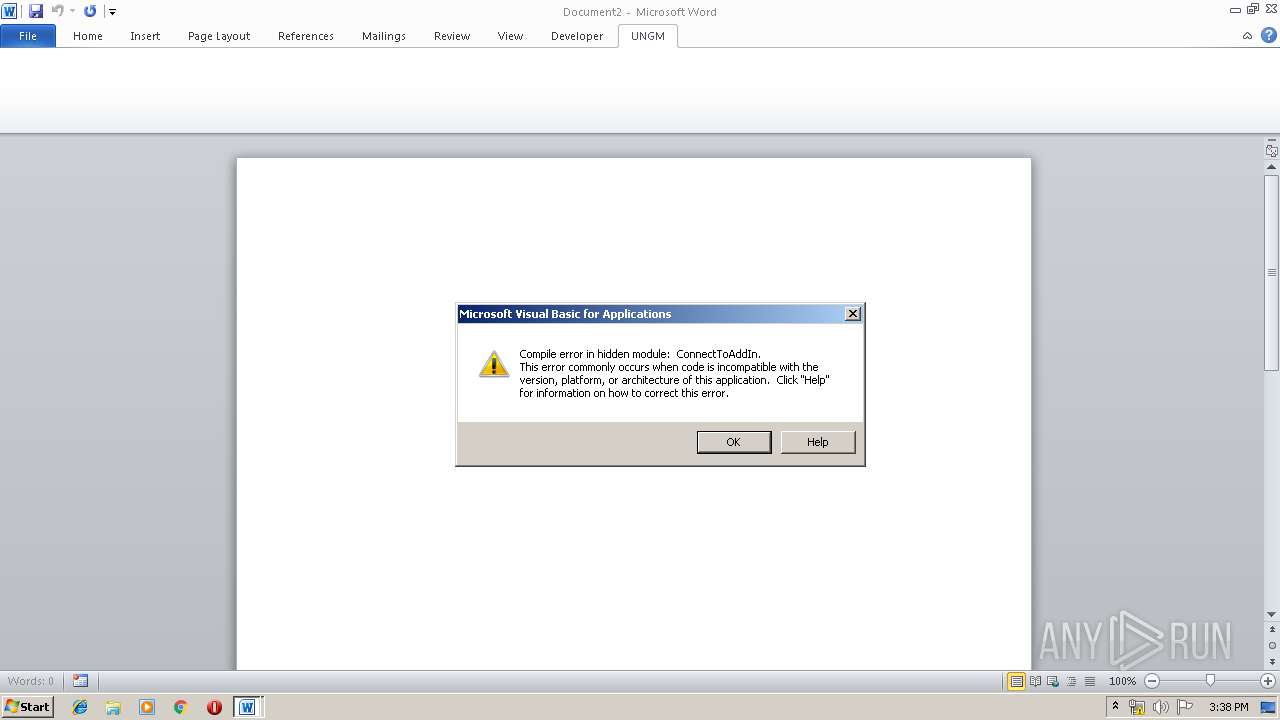
Task: Select Print Layout view icon
Action: click(1016, 681)
